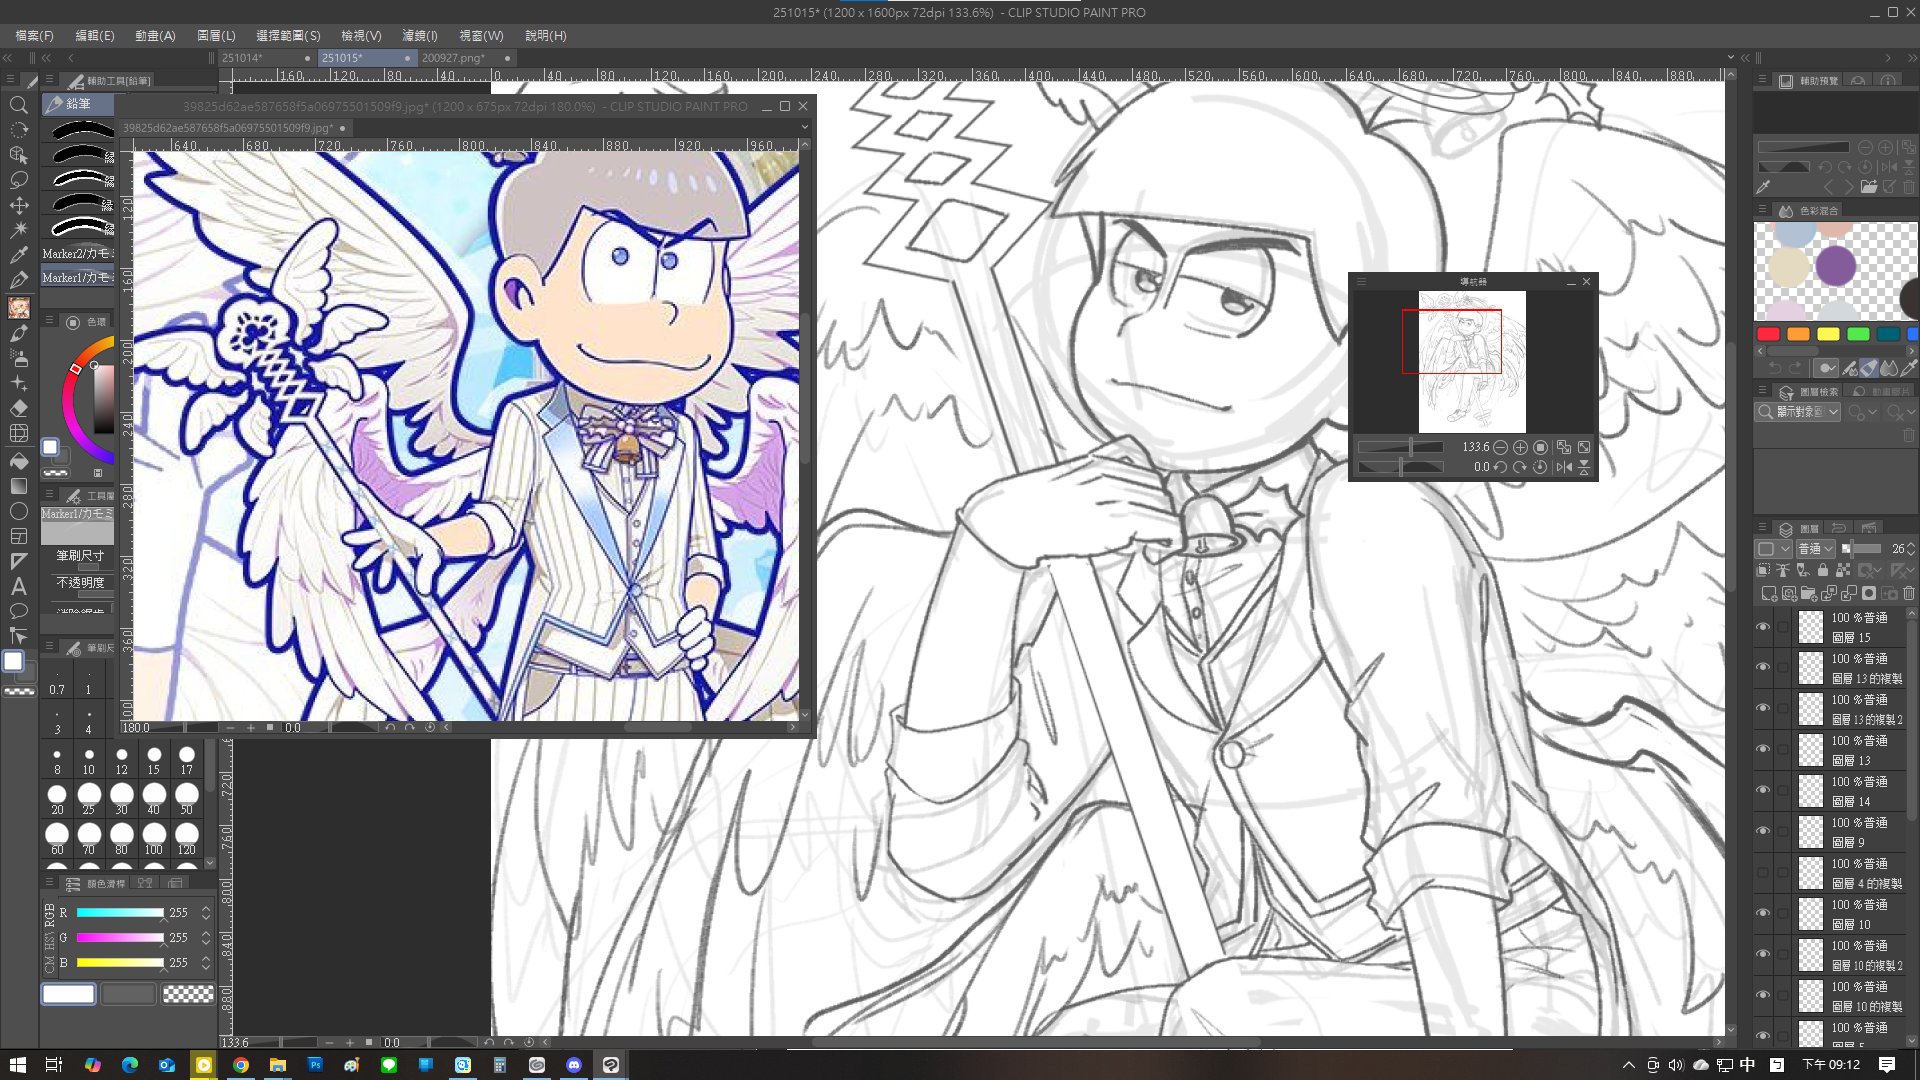
Task: Click the new raster layer icon
Action: point(1768,593)
